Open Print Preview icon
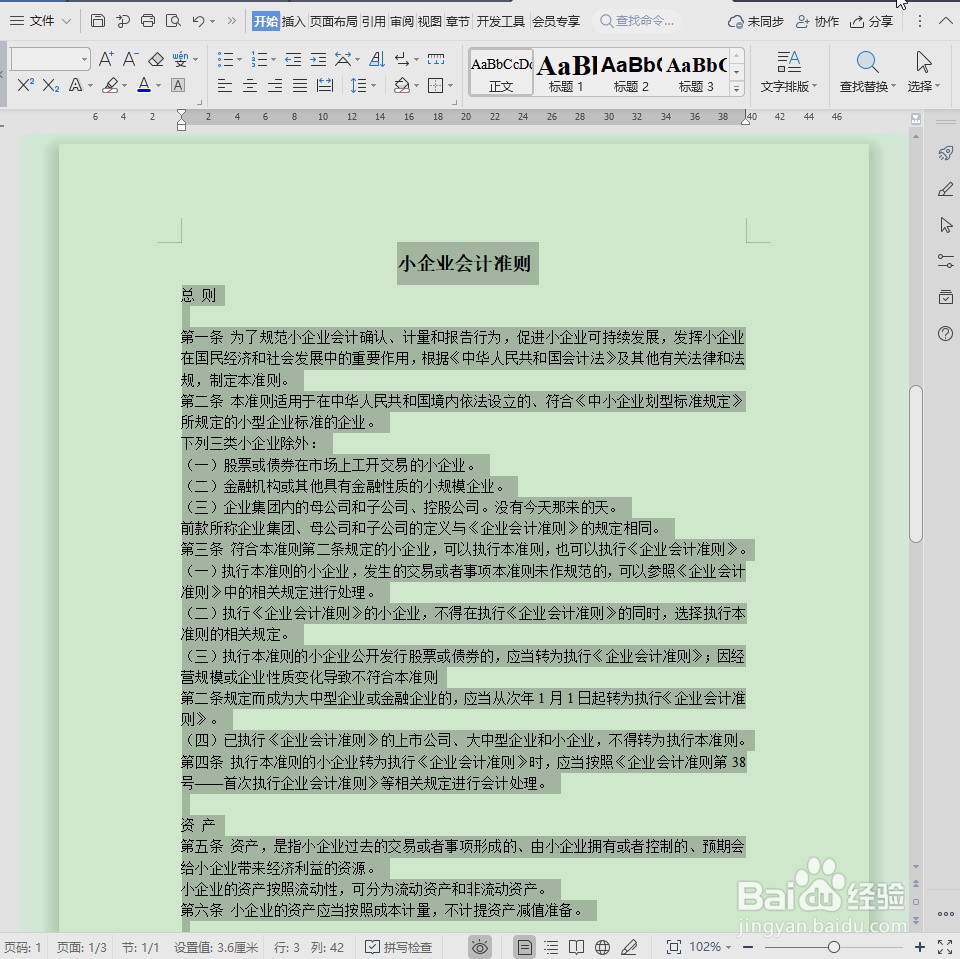 [x=173, y=21]
